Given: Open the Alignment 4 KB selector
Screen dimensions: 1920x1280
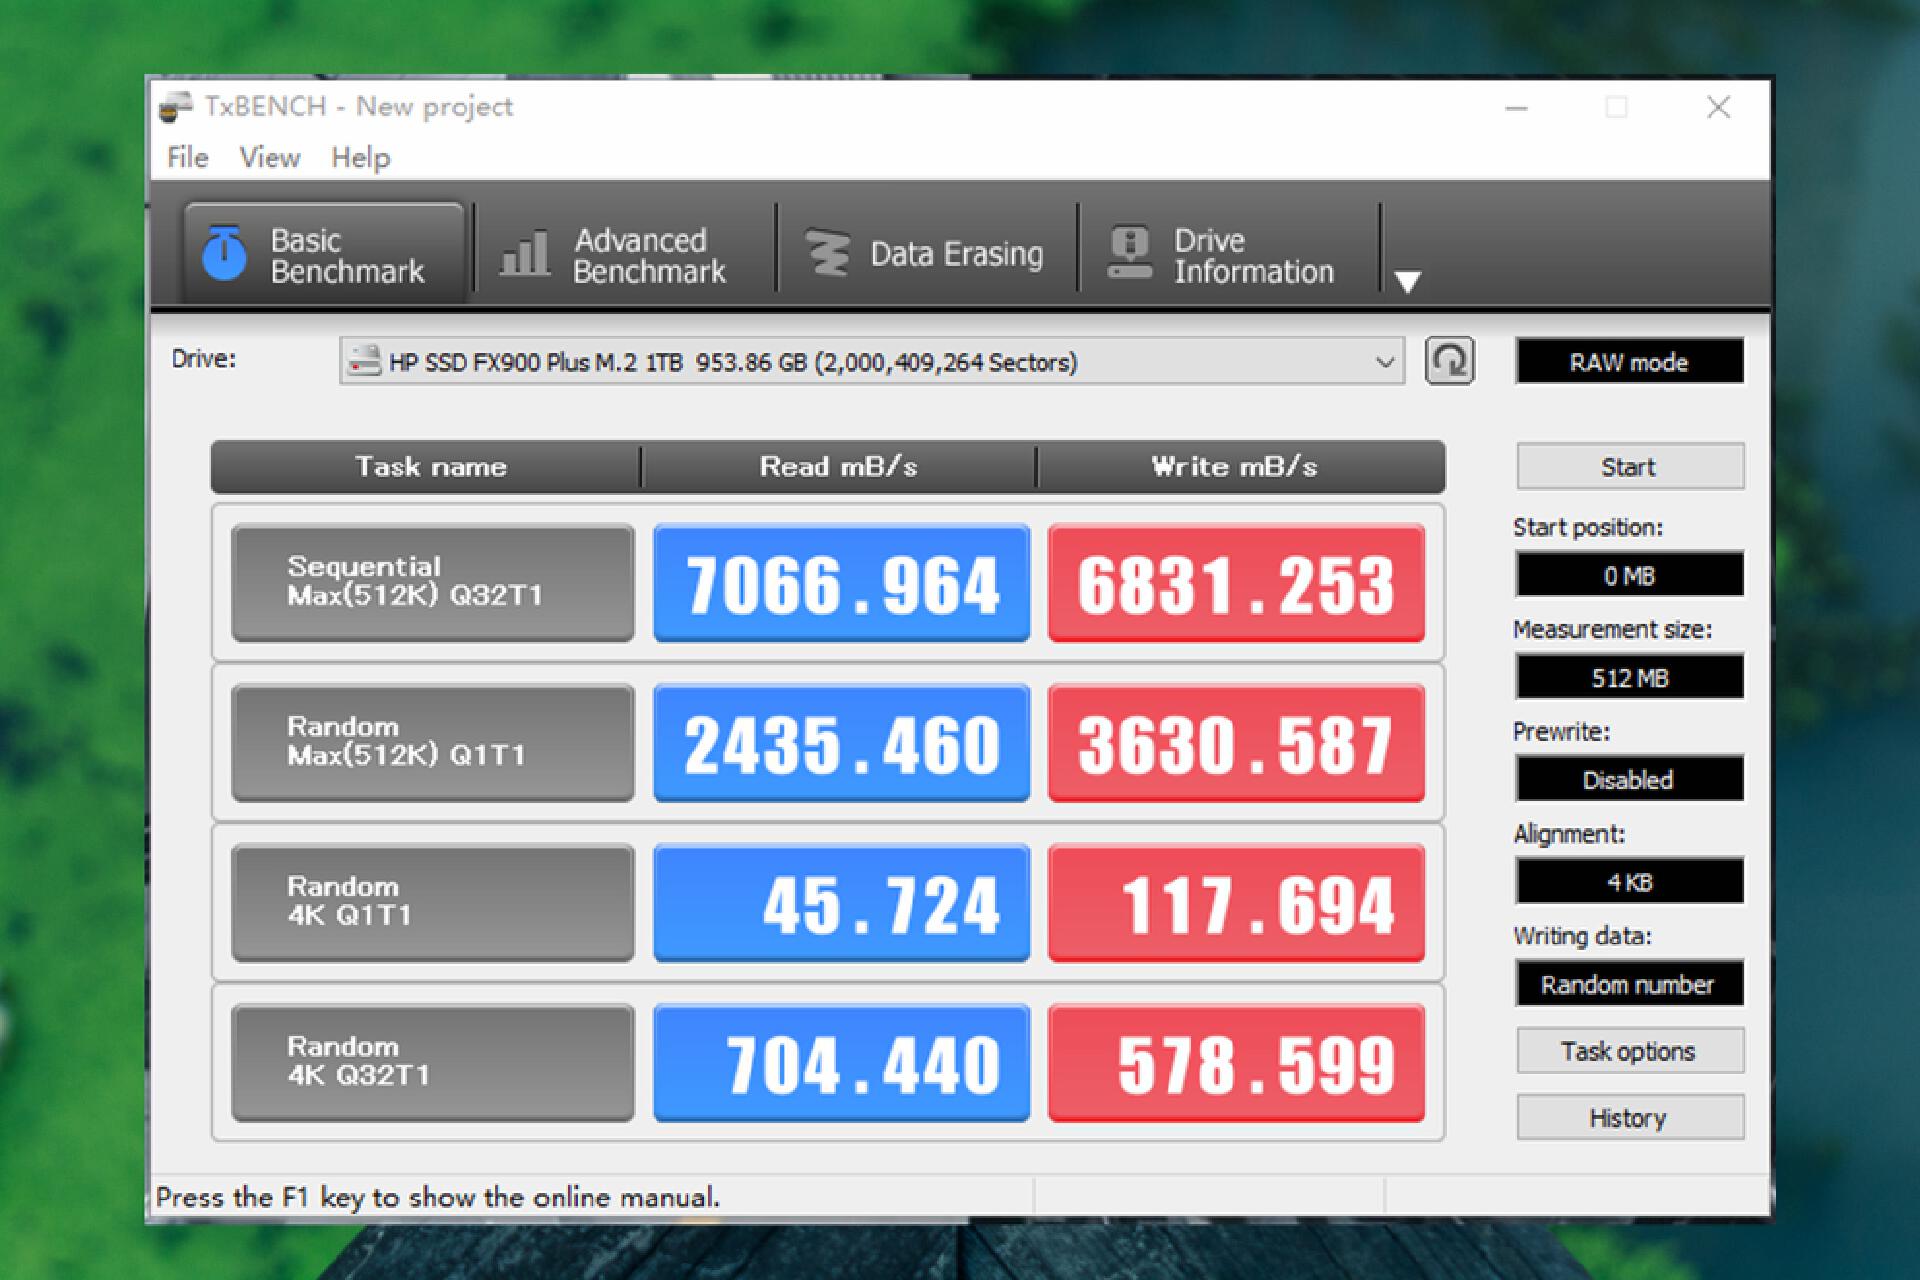Looking at the screenshot, I should 1629,882.
